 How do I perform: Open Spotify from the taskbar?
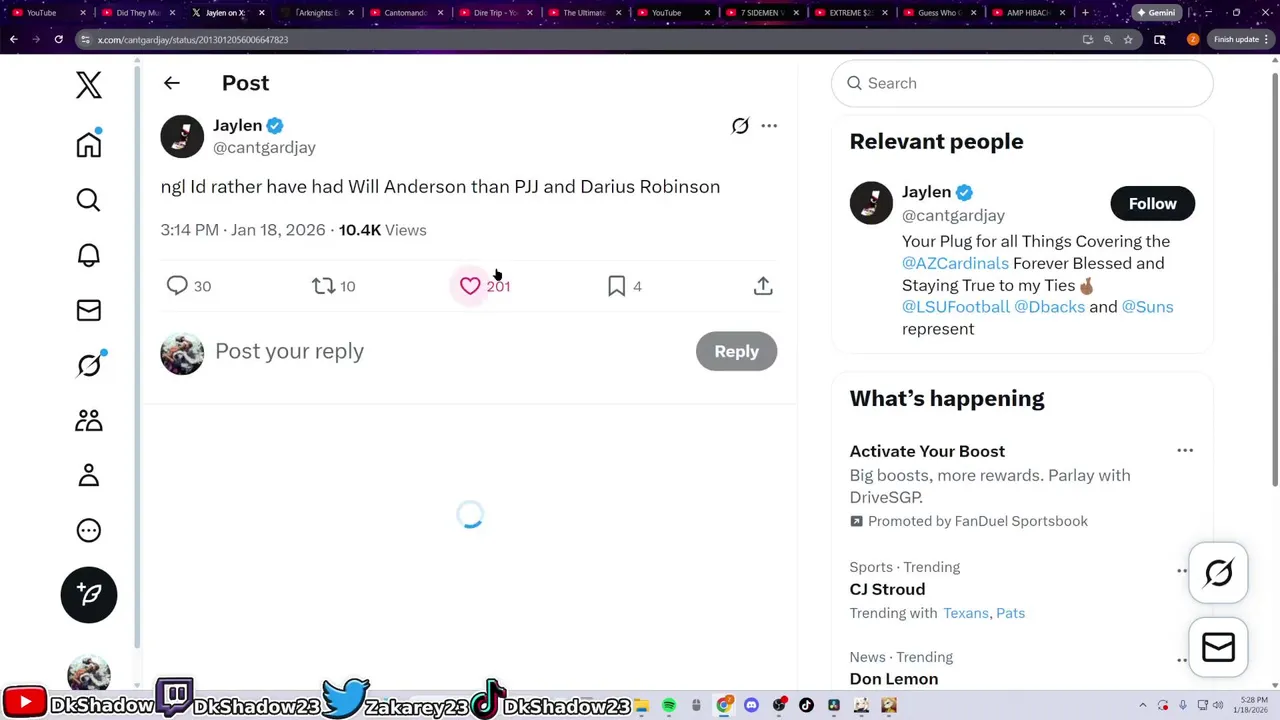click(x=669, y=706)
